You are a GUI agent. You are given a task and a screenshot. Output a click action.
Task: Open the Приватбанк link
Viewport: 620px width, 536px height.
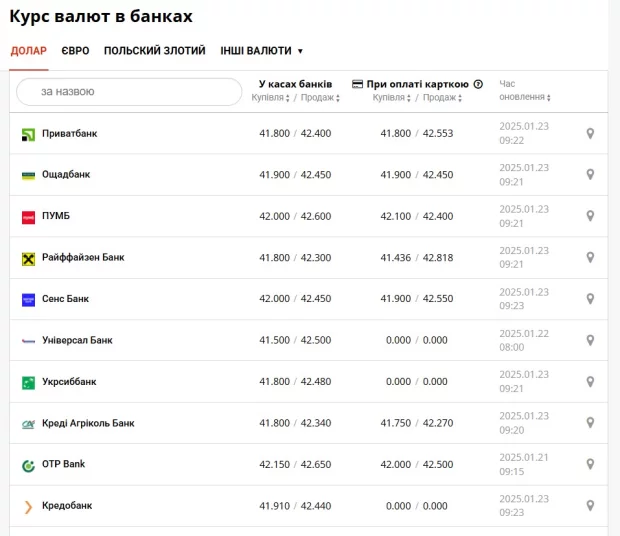tap(69, 134)
